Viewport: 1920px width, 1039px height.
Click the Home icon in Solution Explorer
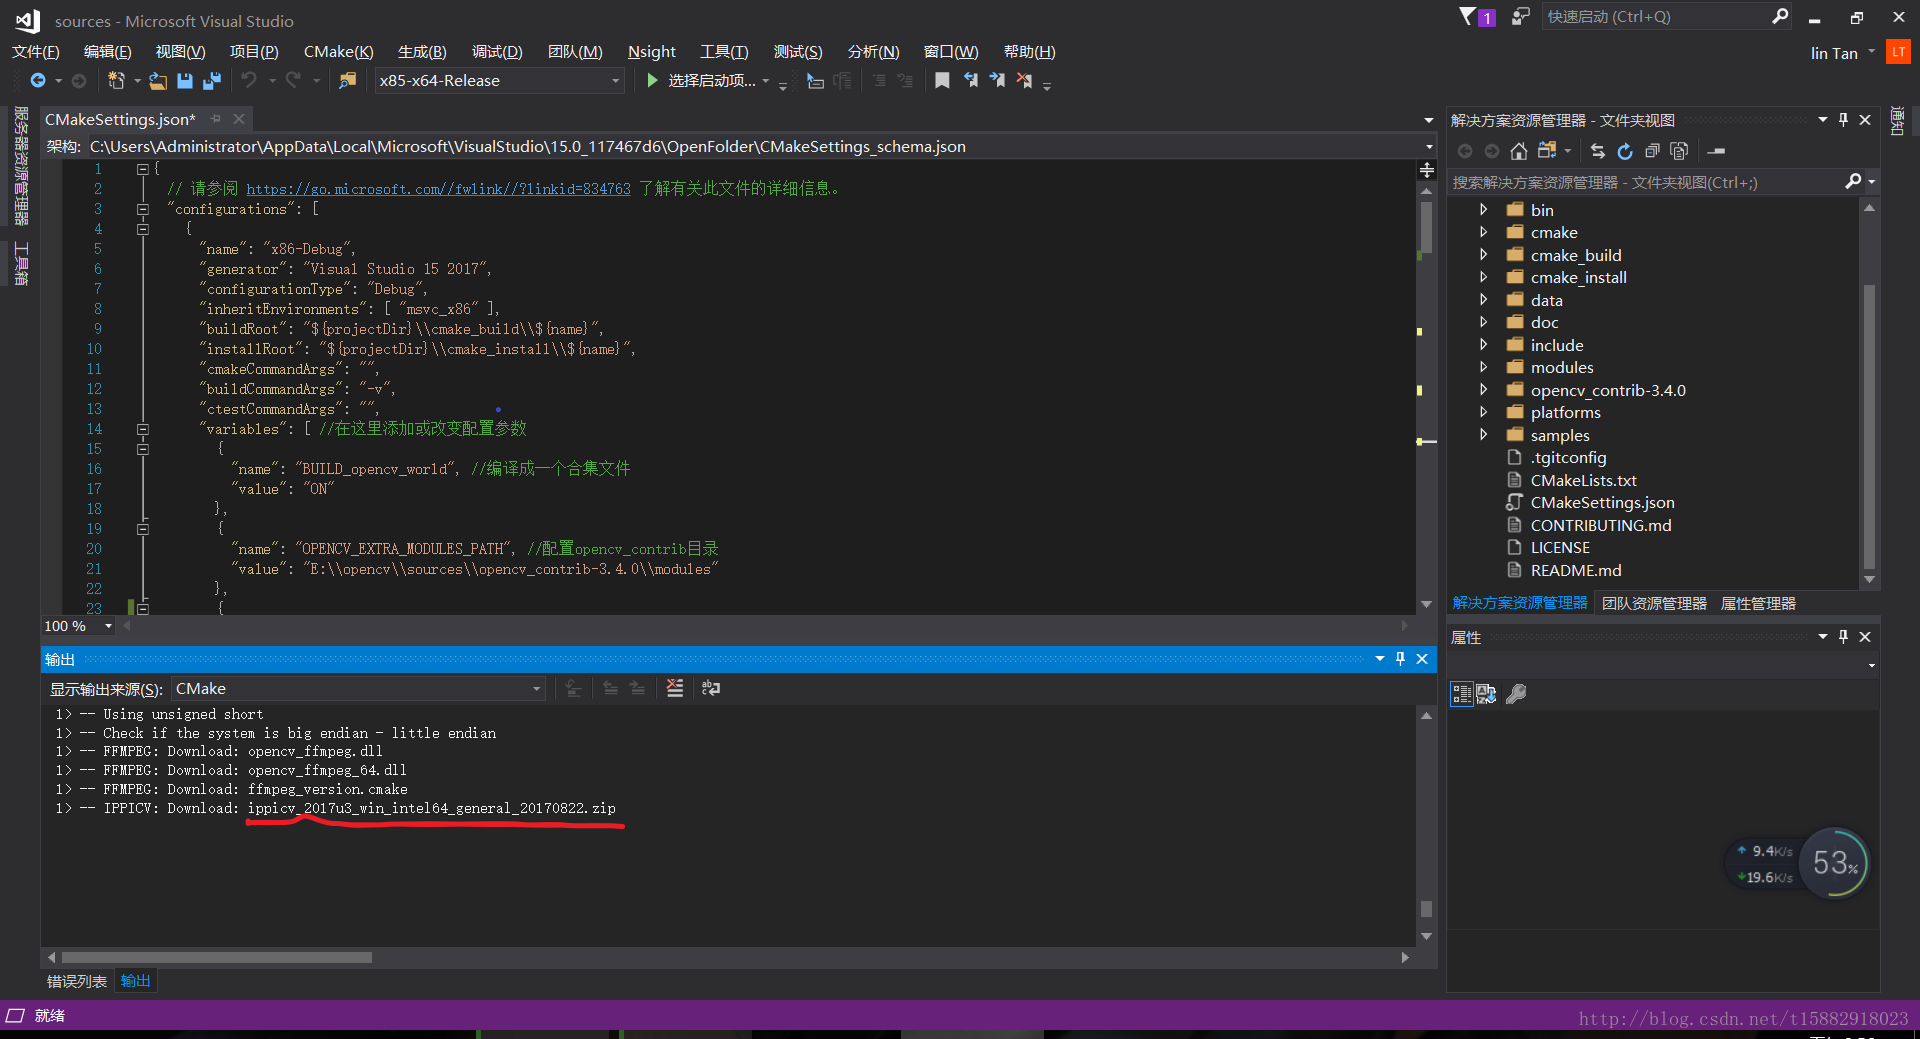[x=1519, y=151]
